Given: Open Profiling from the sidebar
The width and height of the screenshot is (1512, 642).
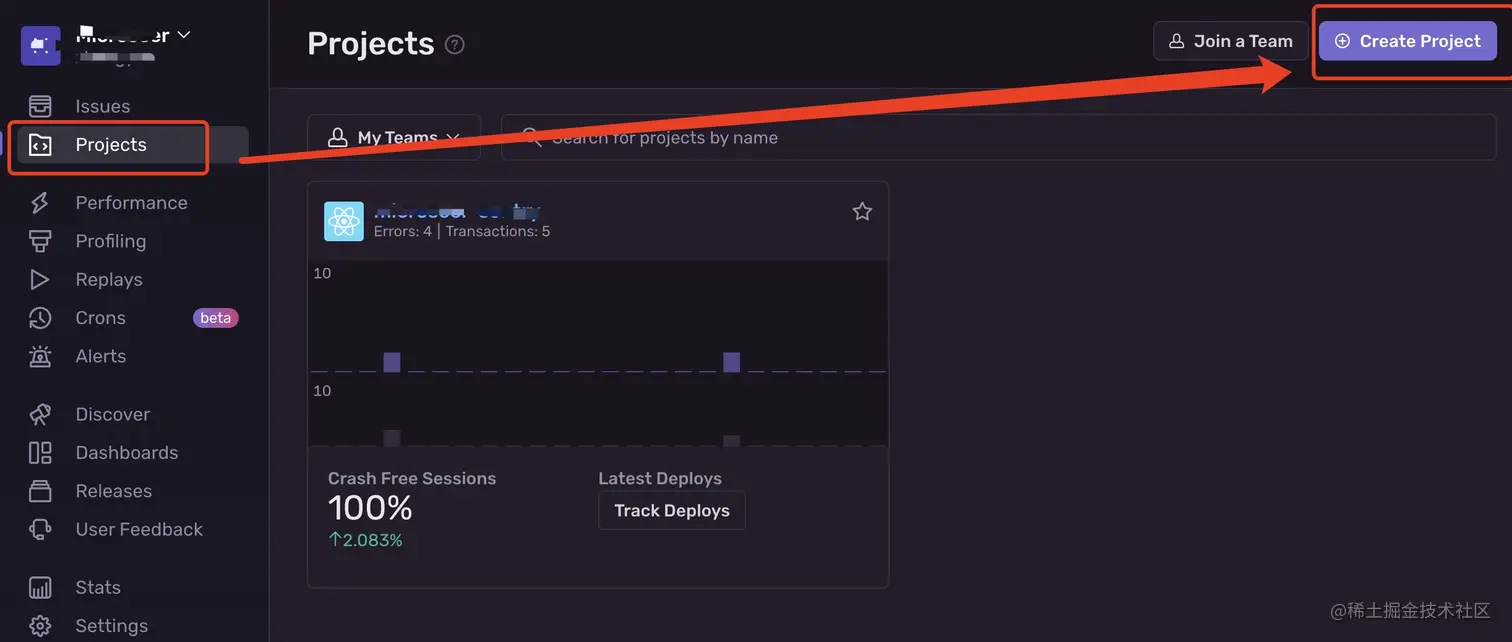Looking at the screenshot, I should [x=111, y=241].
